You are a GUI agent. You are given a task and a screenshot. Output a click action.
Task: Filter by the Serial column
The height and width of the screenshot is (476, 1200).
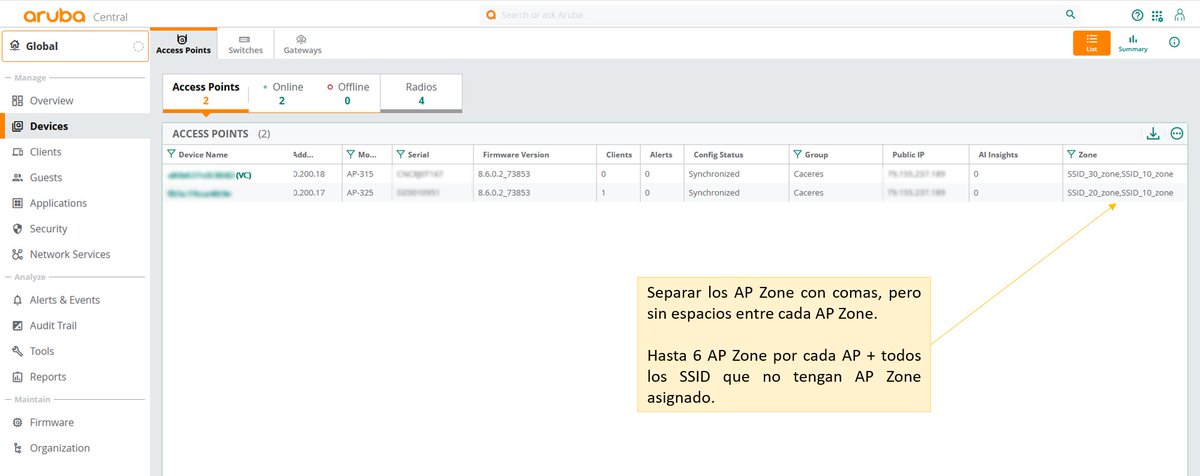[x=400, y=155]
